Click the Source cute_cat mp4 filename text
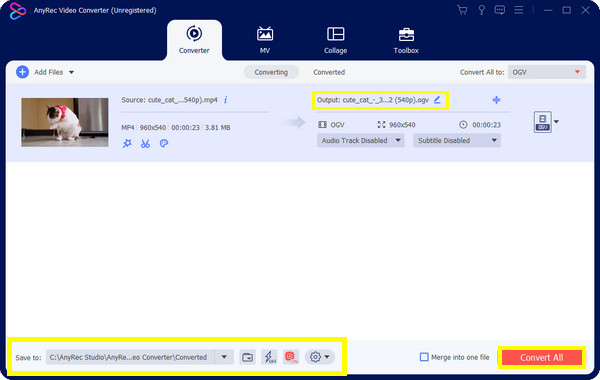Image resolution: width=600 pixels, height=380 pixels. pyautogui.click(x=183, y=100)
